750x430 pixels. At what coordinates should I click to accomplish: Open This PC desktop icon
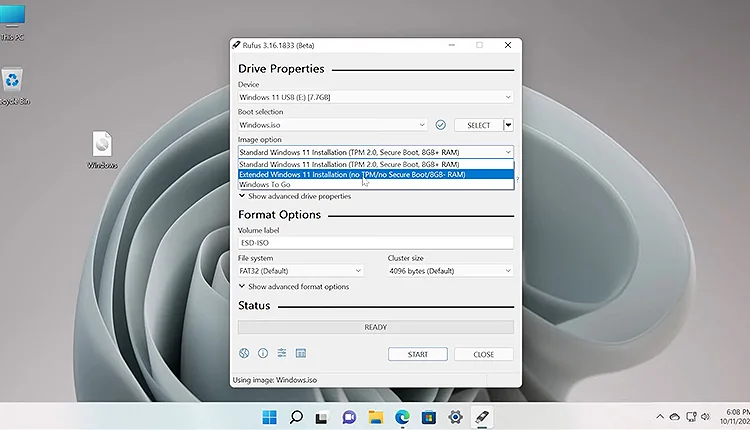pos(12,22)
